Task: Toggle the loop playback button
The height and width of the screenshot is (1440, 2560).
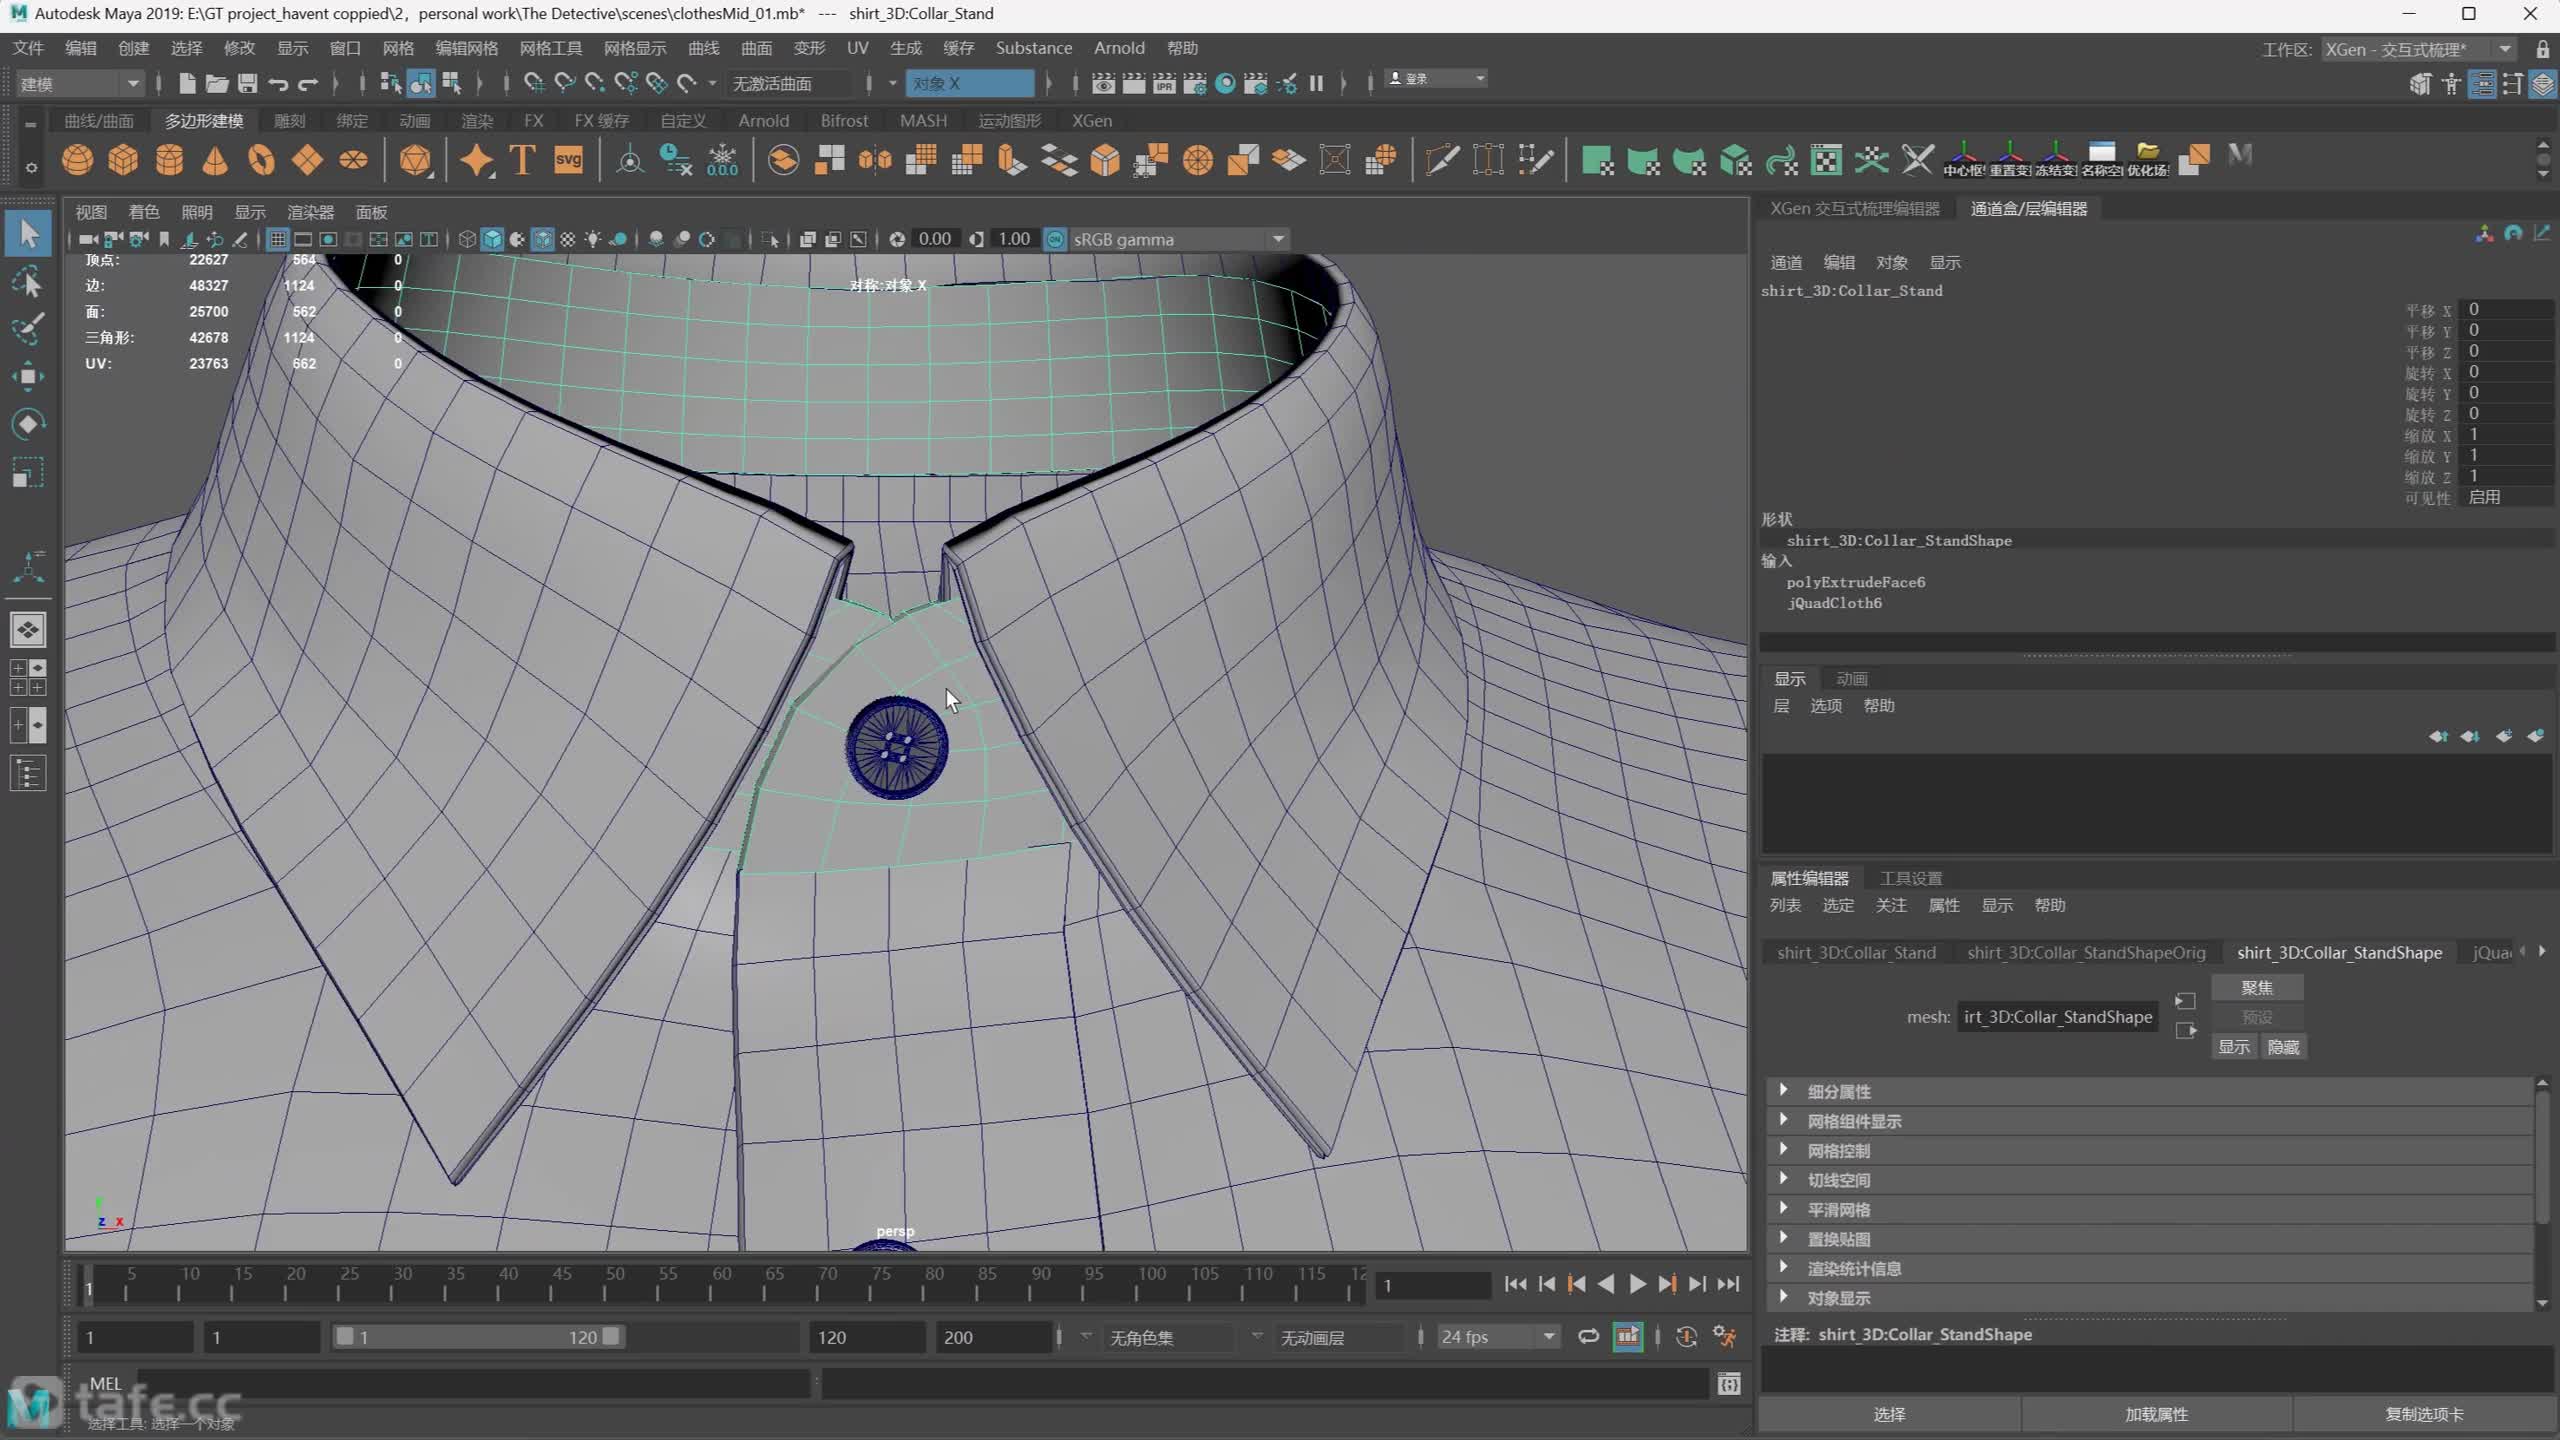Action: click(1588, 1337)
